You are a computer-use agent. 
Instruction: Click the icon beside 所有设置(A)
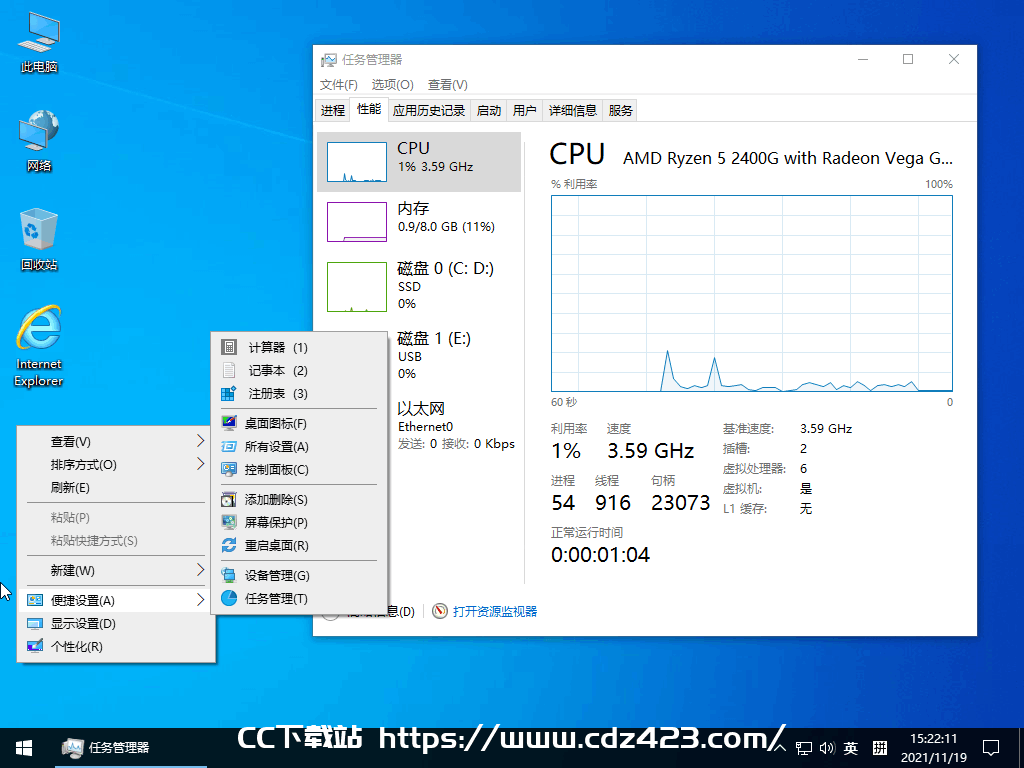pyautogui.click(x=229, y=447)
